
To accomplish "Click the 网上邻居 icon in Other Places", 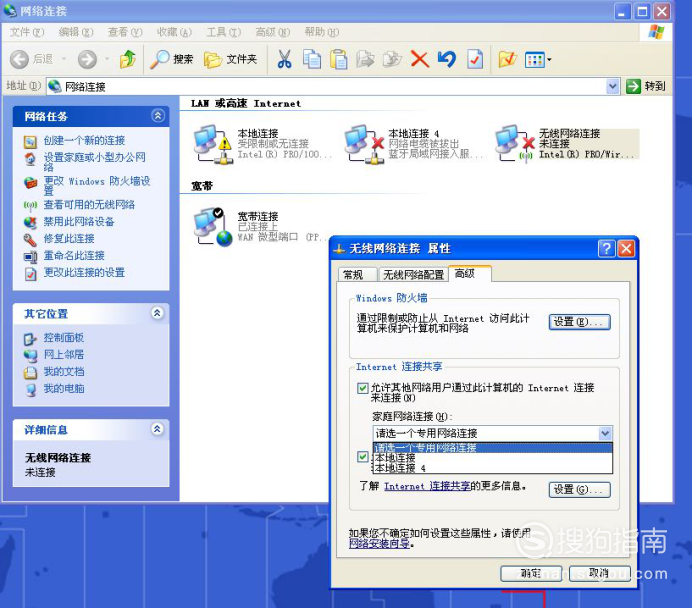I will pos(30,356).
